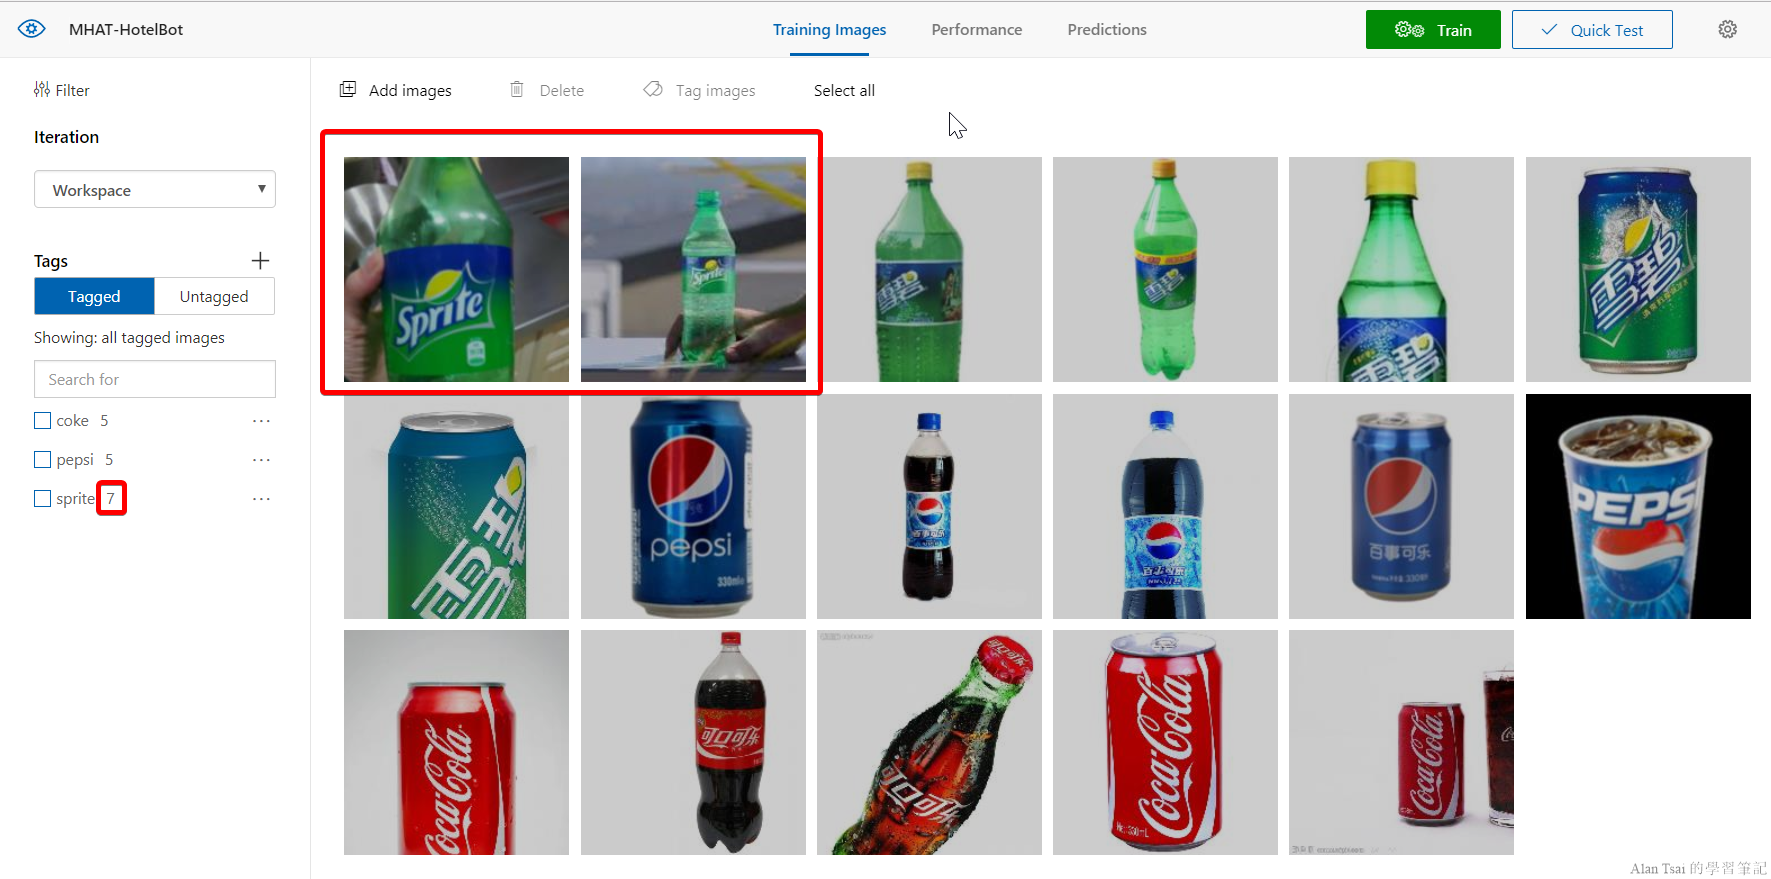
Task: Add a new tag with the plus icon
Action: pyautogui.click(x=260, y=261)
